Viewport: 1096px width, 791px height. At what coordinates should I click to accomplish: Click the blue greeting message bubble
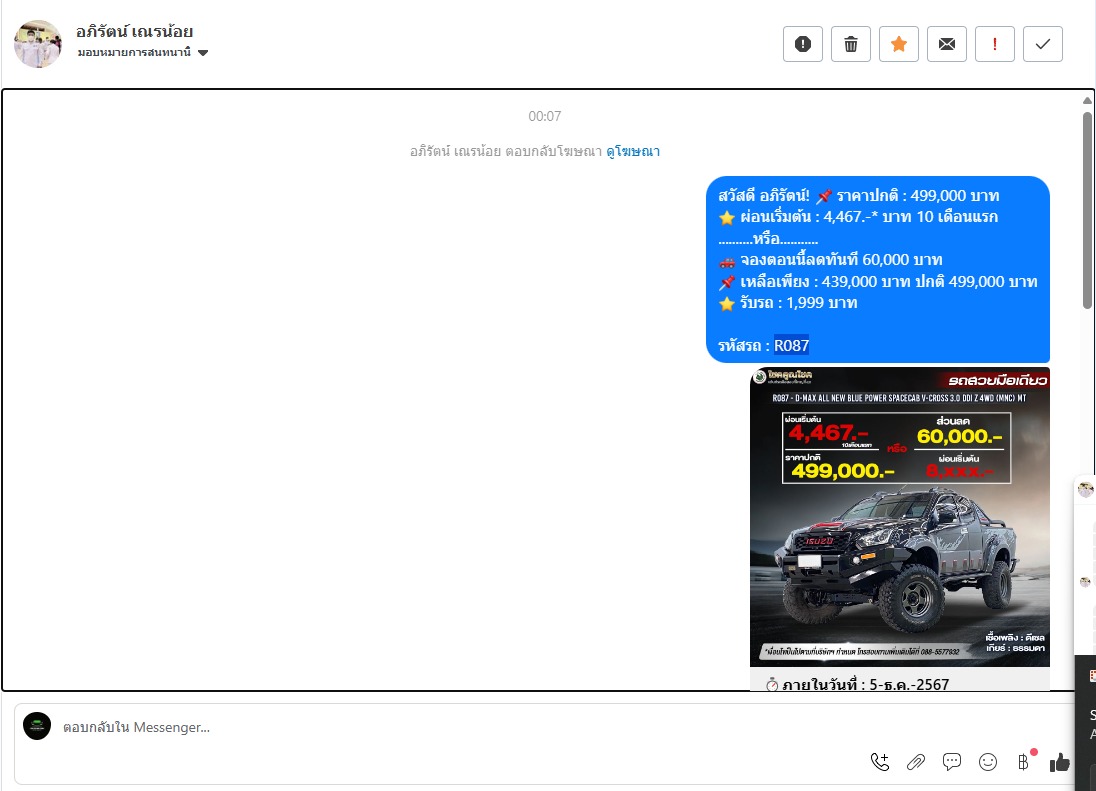tap(877, 269)
